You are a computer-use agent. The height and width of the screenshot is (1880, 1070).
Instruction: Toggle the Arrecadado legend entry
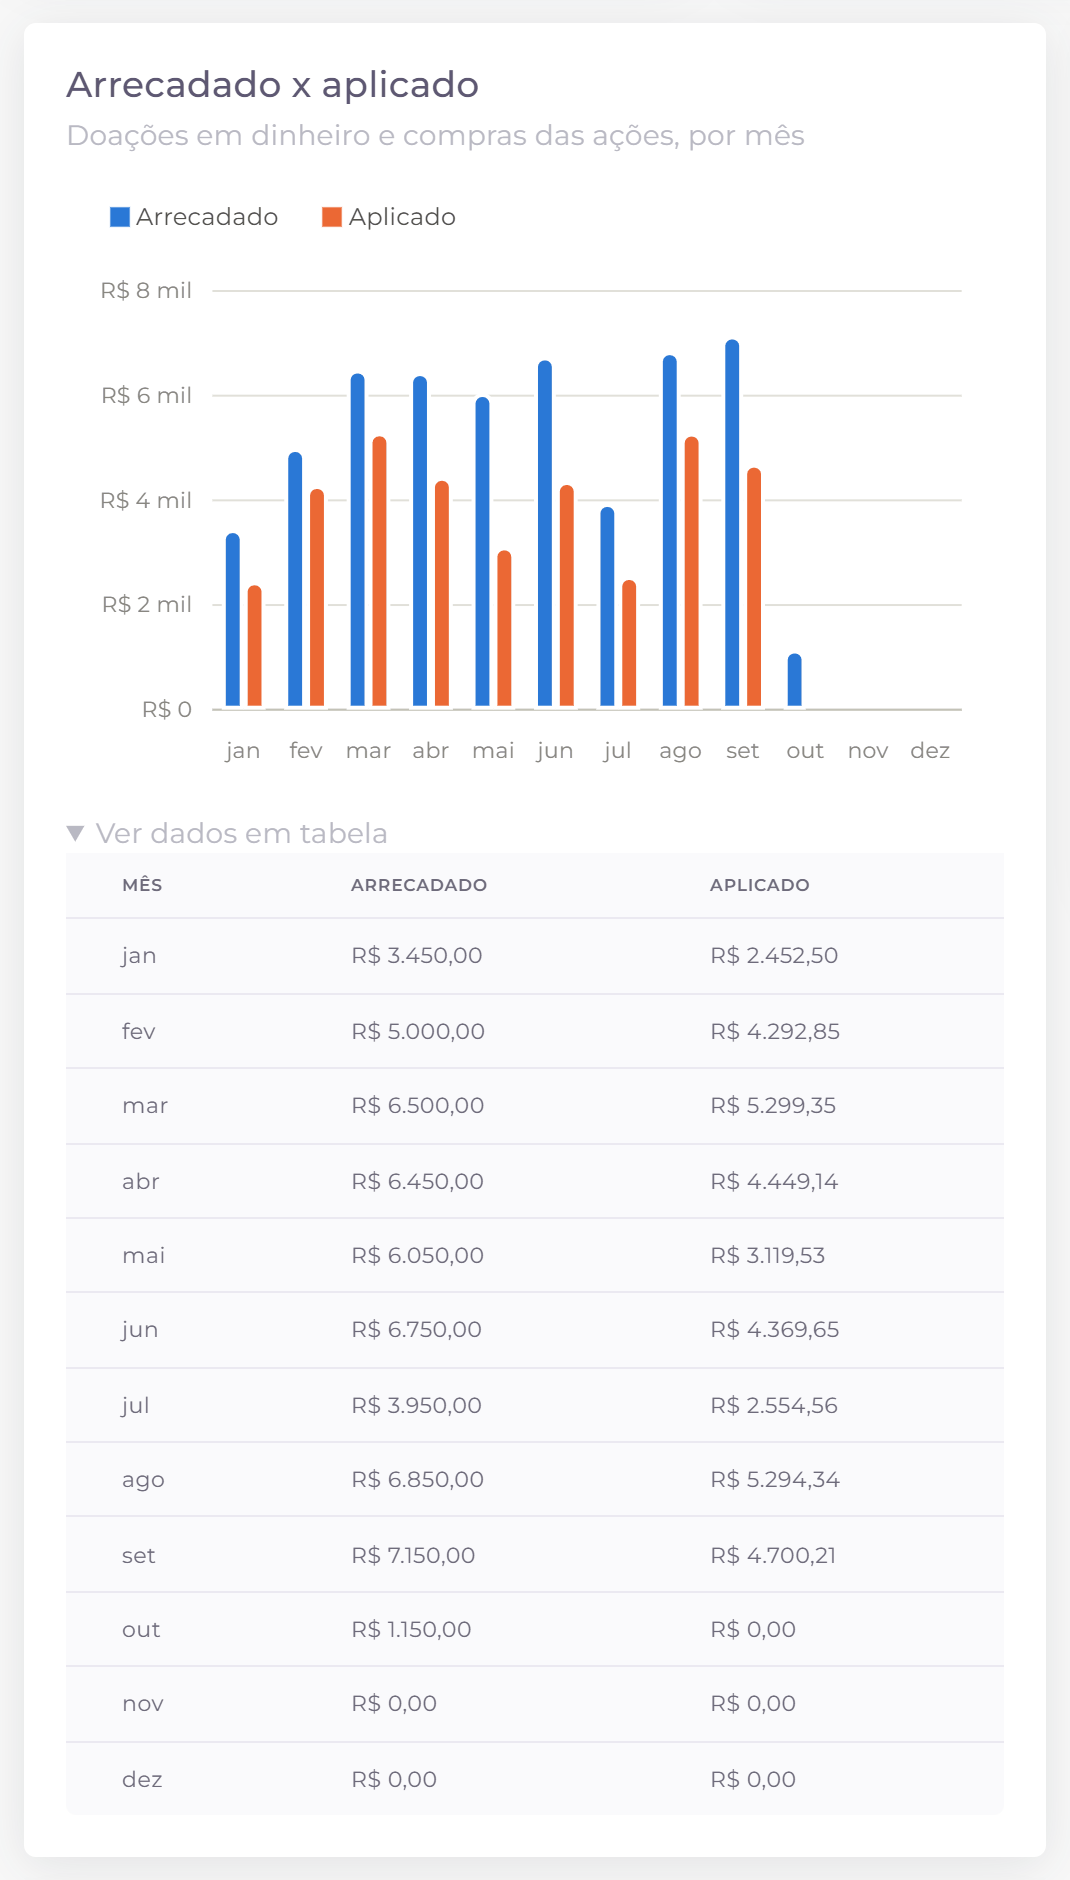pos(194,217)
